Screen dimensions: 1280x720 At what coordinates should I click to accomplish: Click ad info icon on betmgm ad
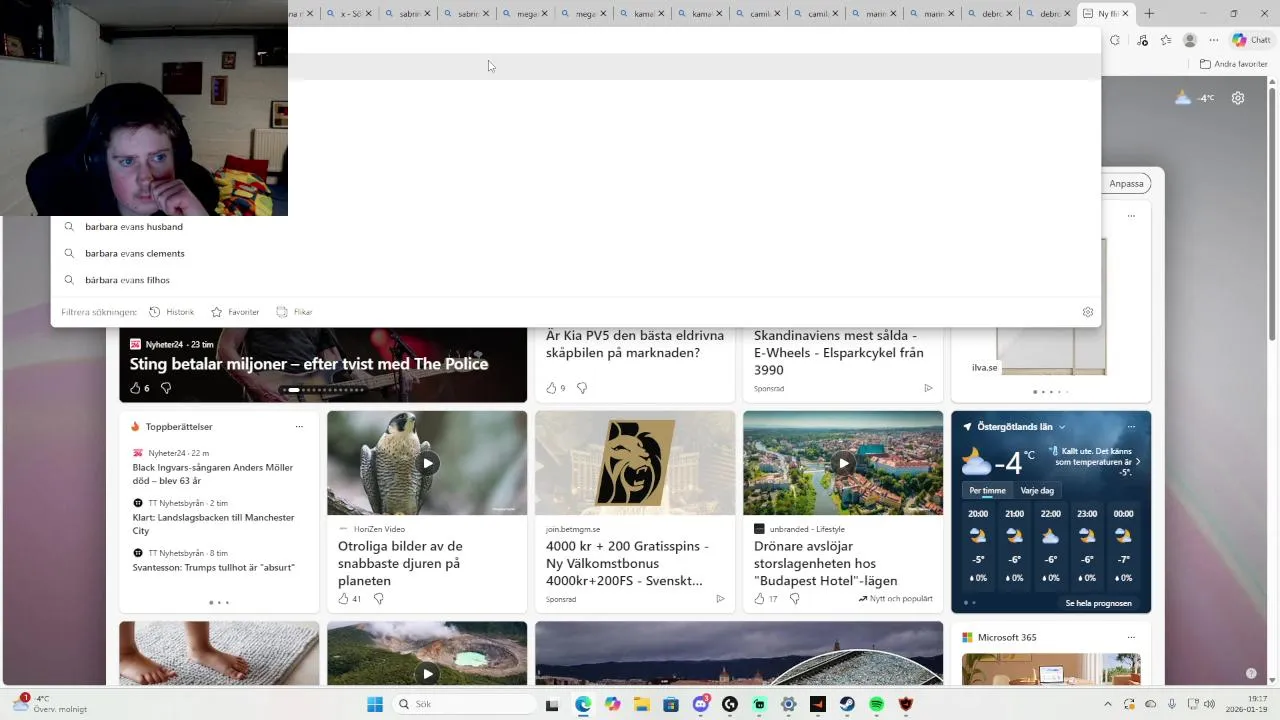720,599
